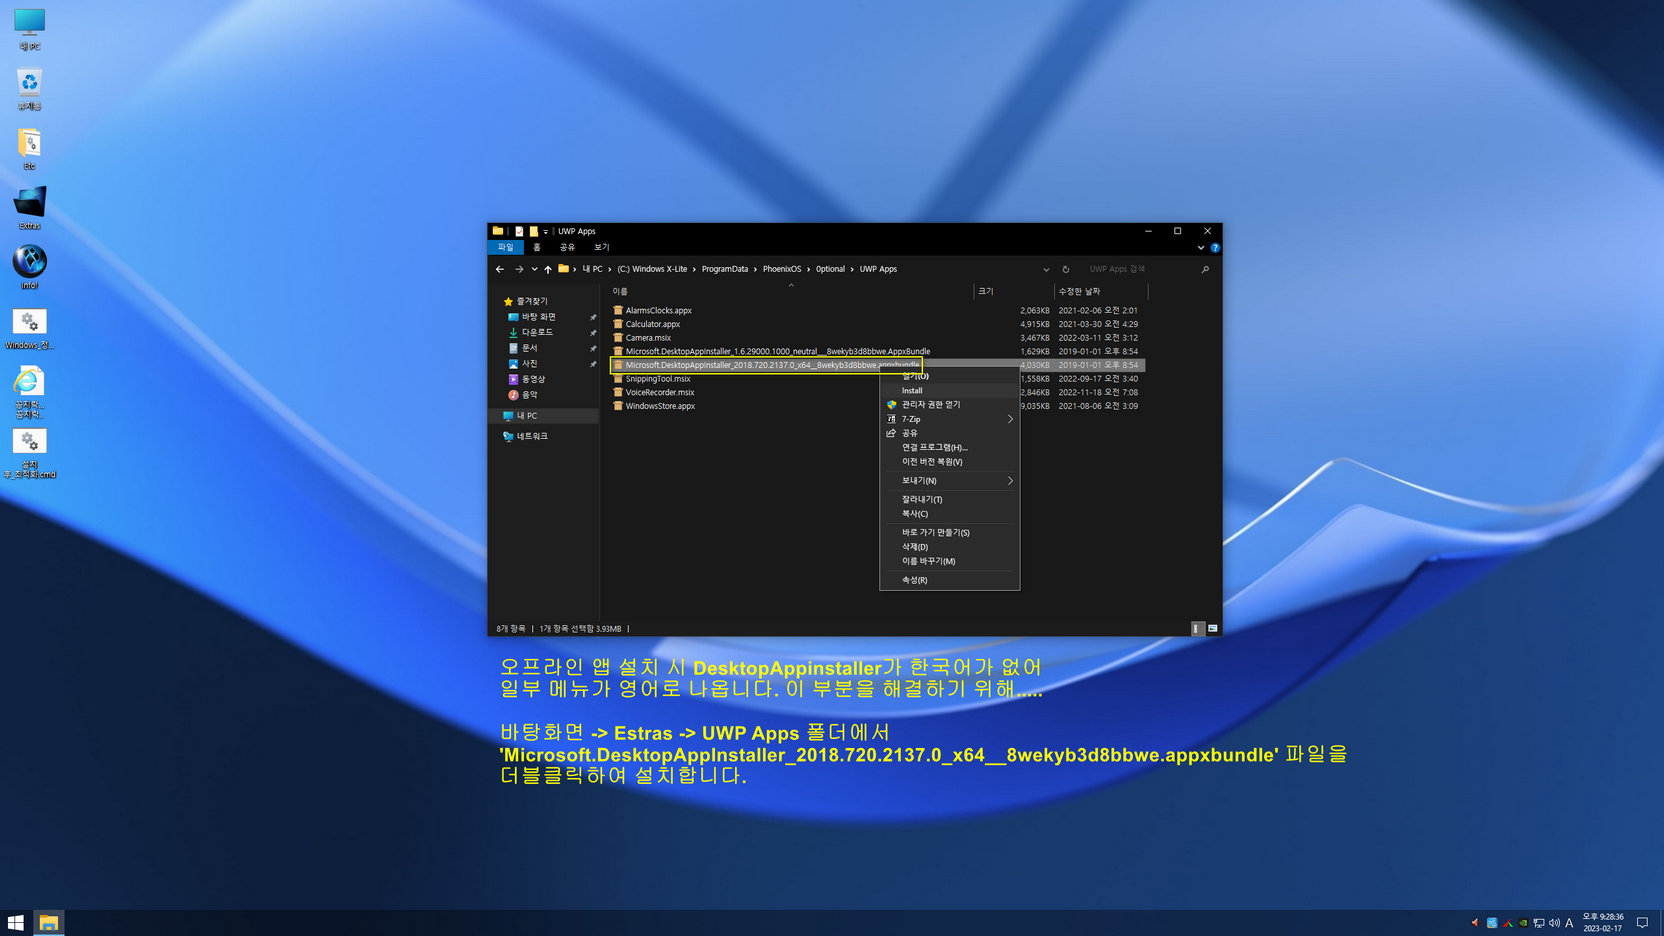Switch to details view in status bar

pyautogui.click(x=1196, y=629)
